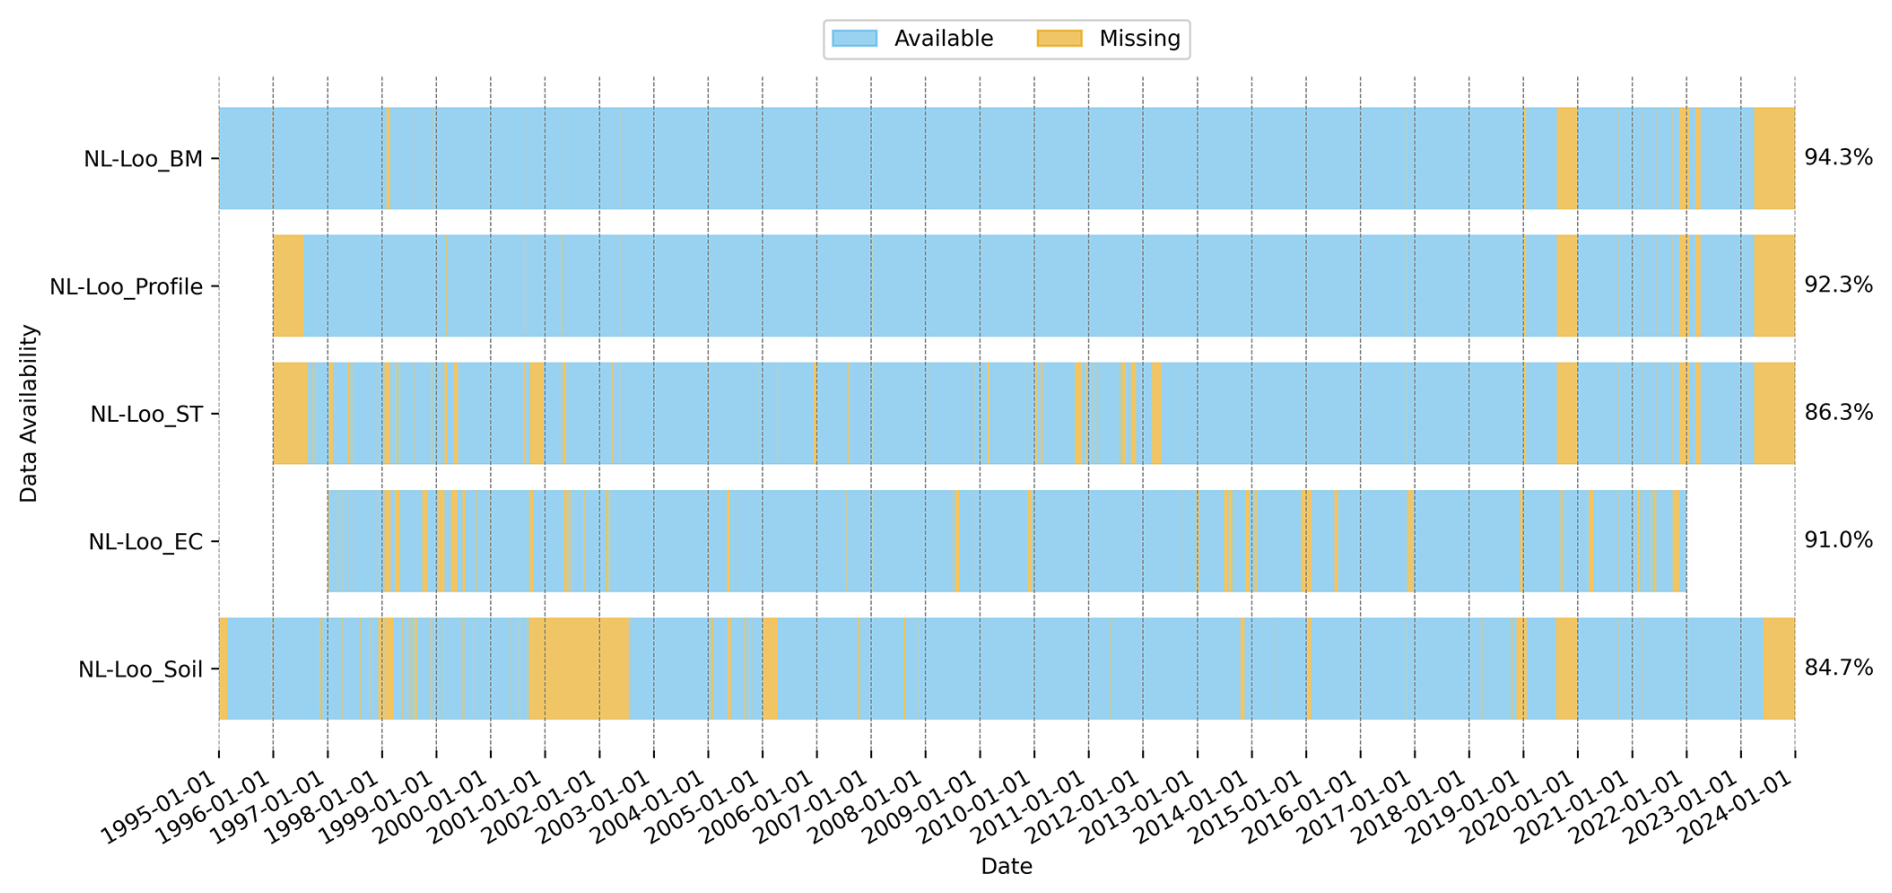Image resolution: width=1892 pixels, height=893 pixels.
Task: Click the first missing segment in NL-Loo_Profile bar
Action: [288, 286]
